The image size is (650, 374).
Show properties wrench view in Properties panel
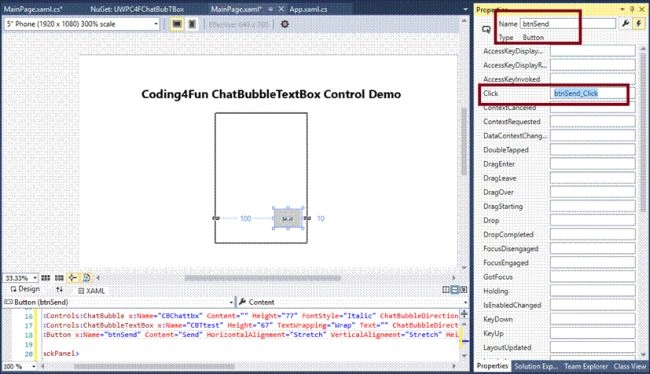pos(626,24)
